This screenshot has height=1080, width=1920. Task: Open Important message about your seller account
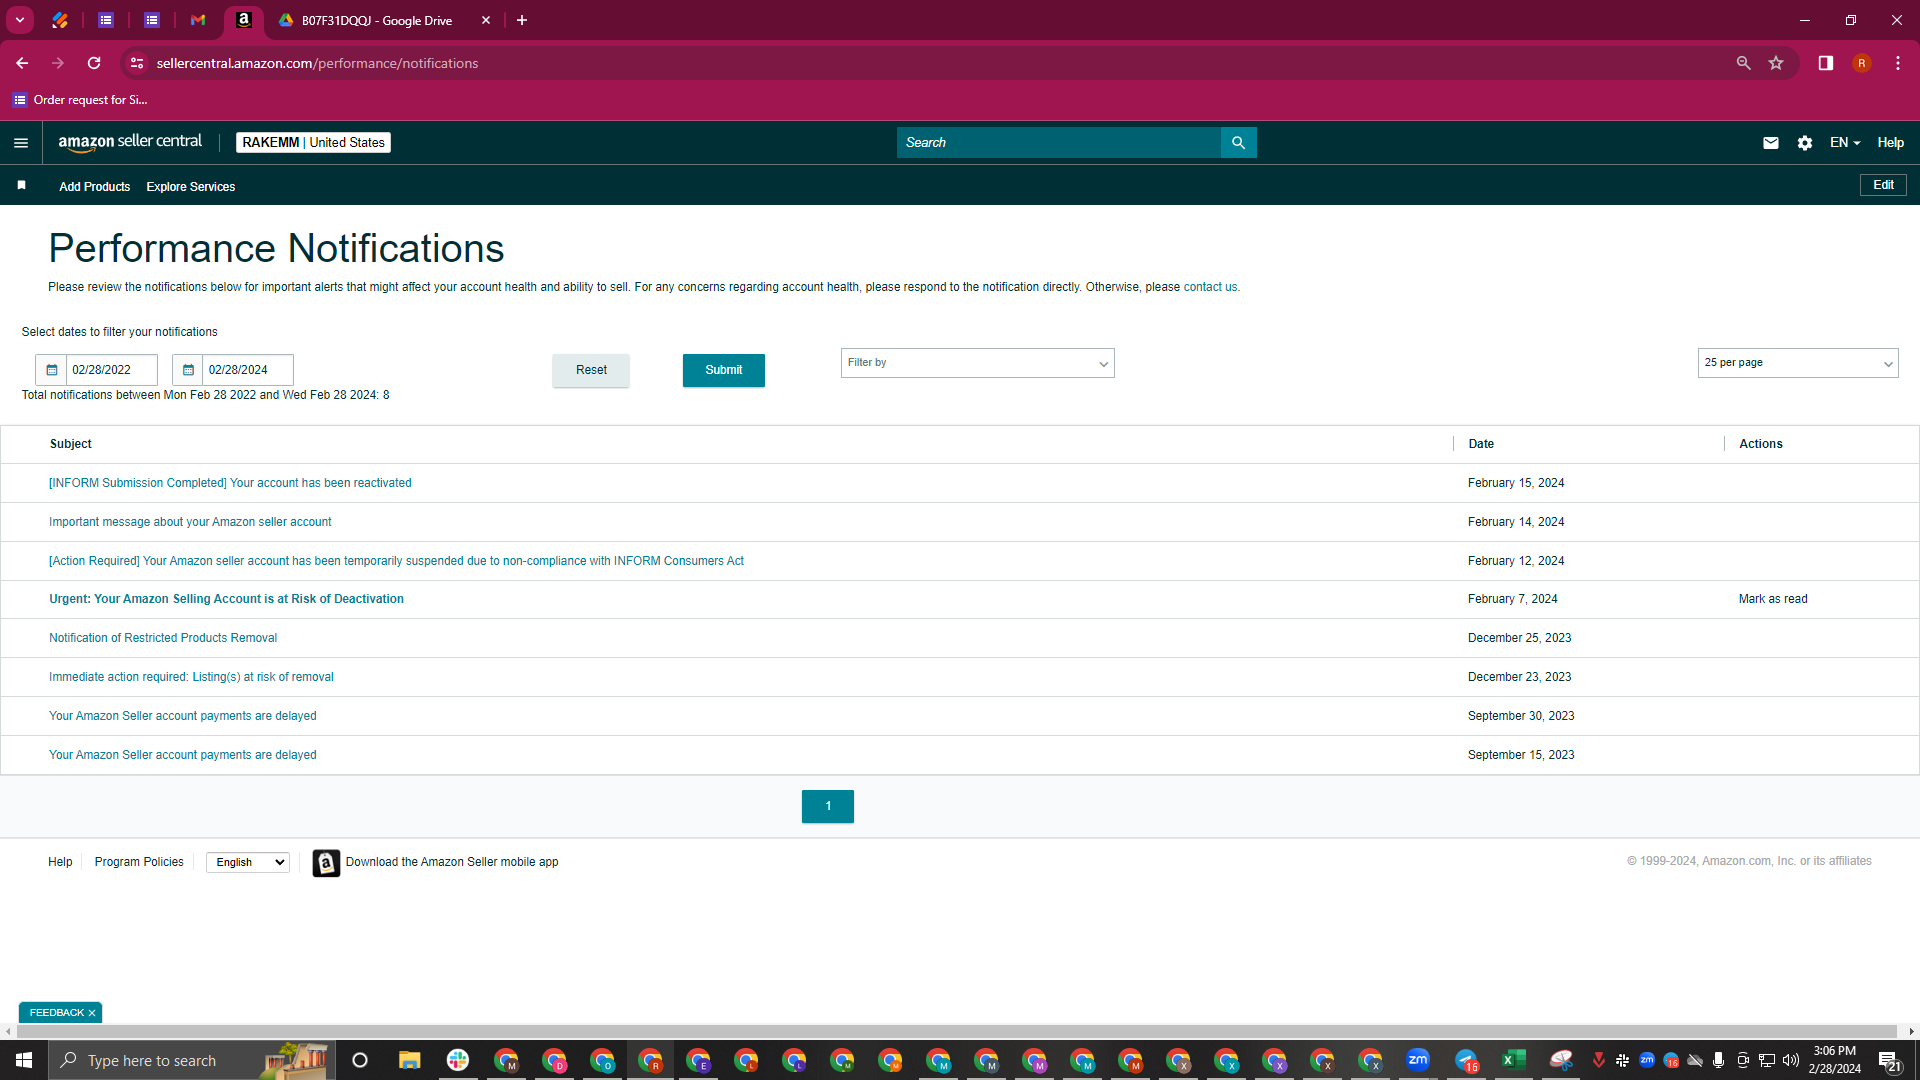click(190, 522)
